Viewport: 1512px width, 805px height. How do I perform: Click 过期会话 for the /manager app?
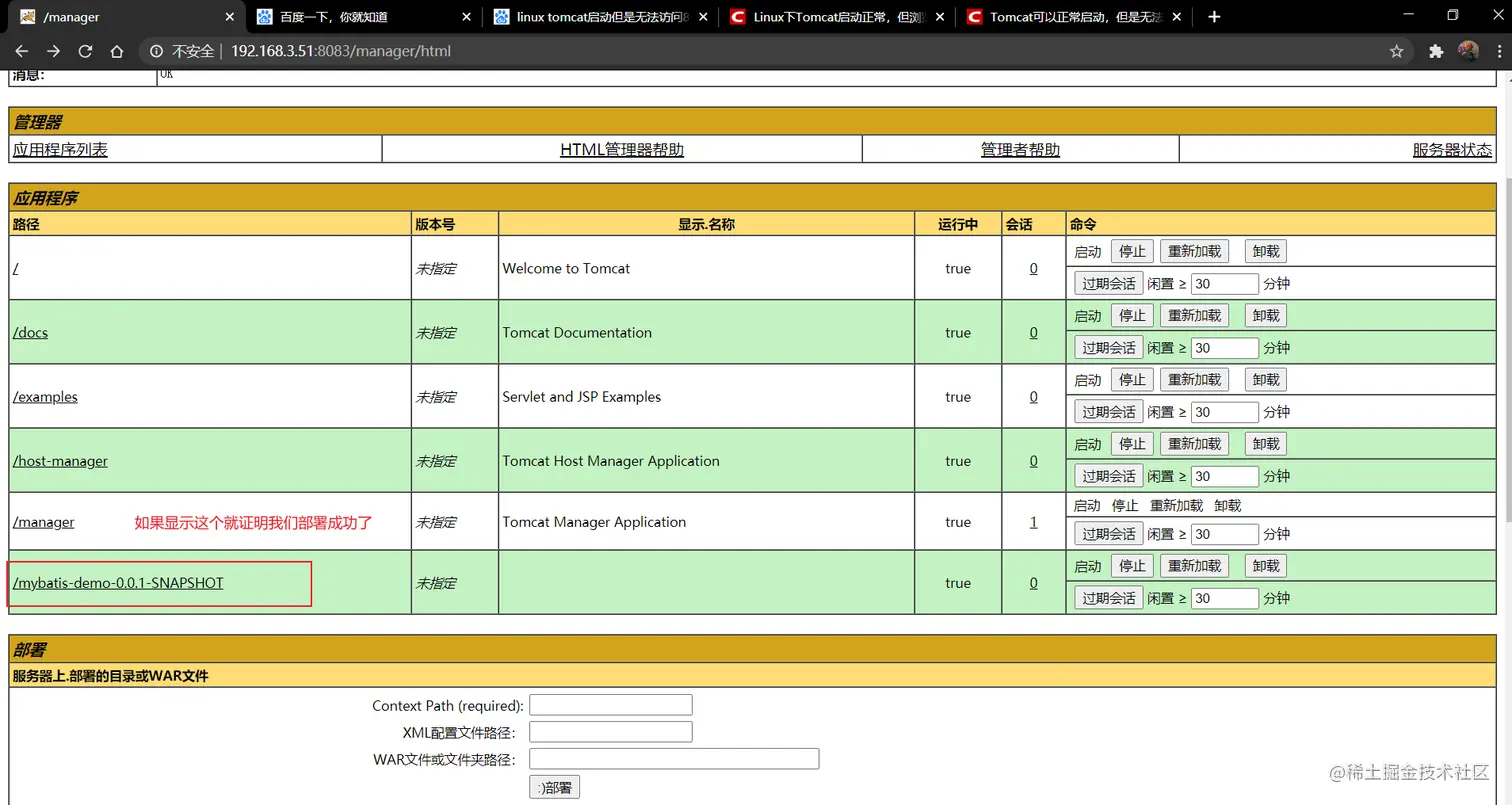[x=1109, y=533]
